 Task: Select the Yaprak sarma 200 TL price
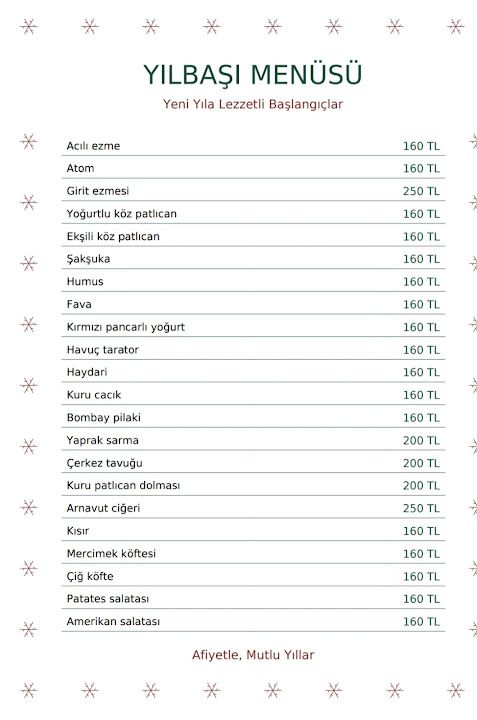pyautogui.click(x=421, y=440)
